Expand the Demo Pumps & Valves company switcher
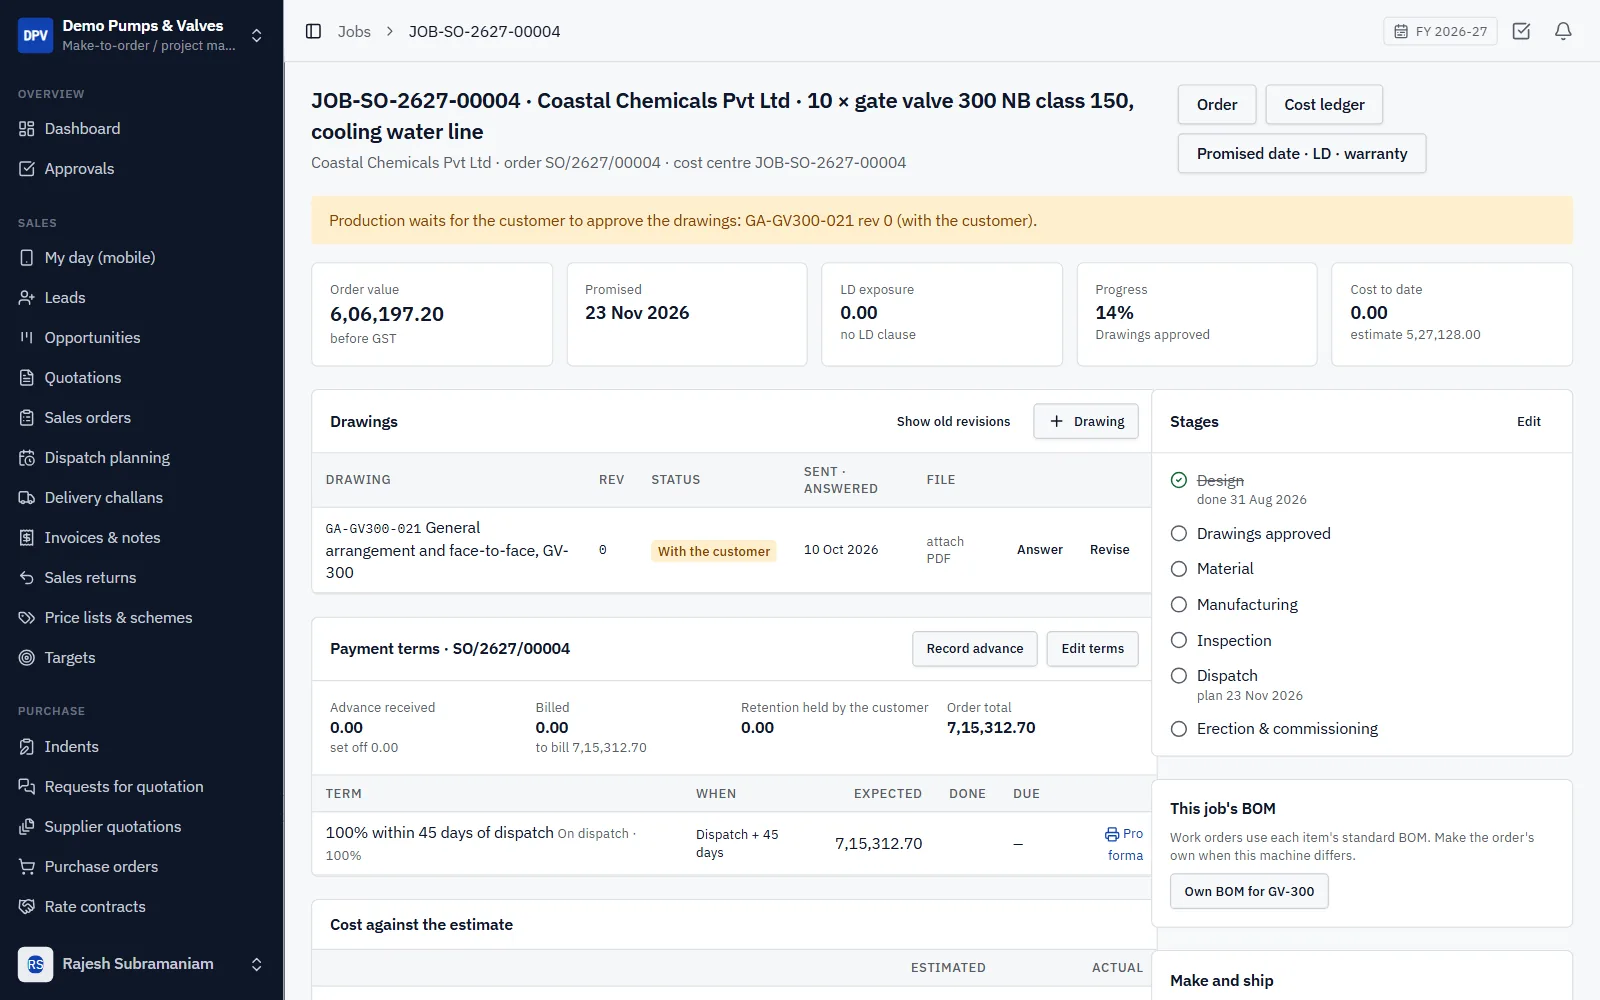 coord(257,36)
